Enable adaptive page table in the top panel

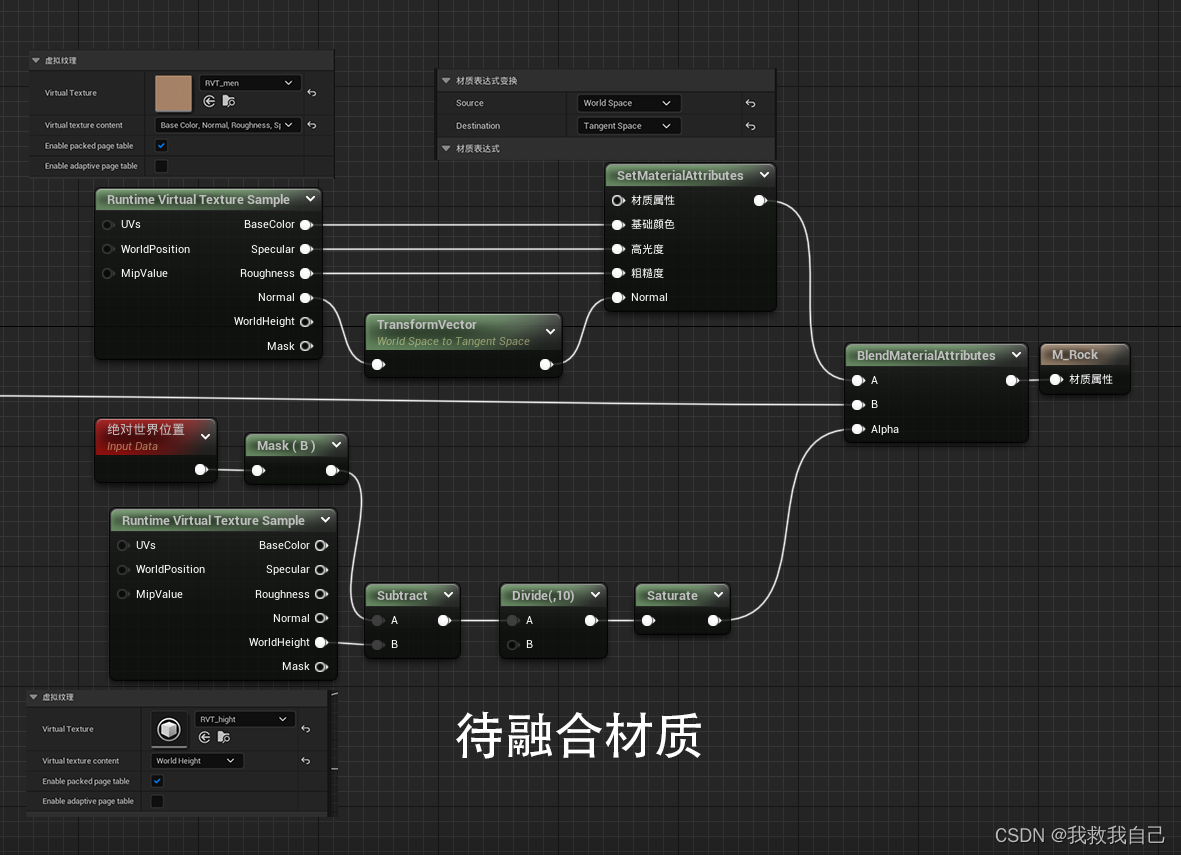coord(161,166)
